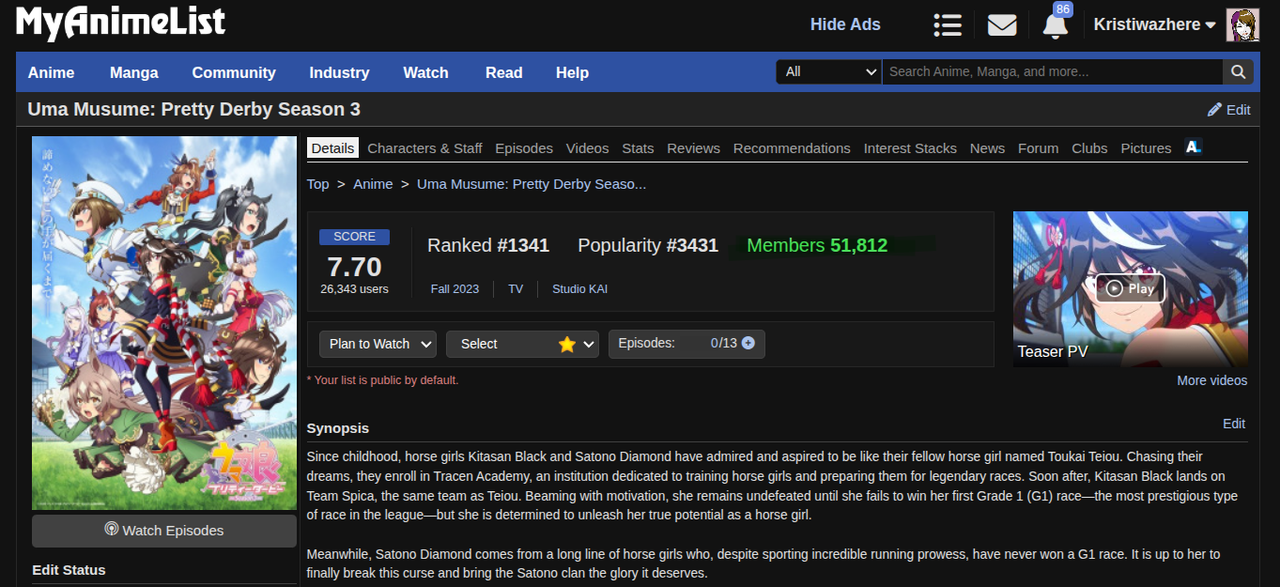
Task: Switch to the Stats tab
Action: tap(638, 148)
